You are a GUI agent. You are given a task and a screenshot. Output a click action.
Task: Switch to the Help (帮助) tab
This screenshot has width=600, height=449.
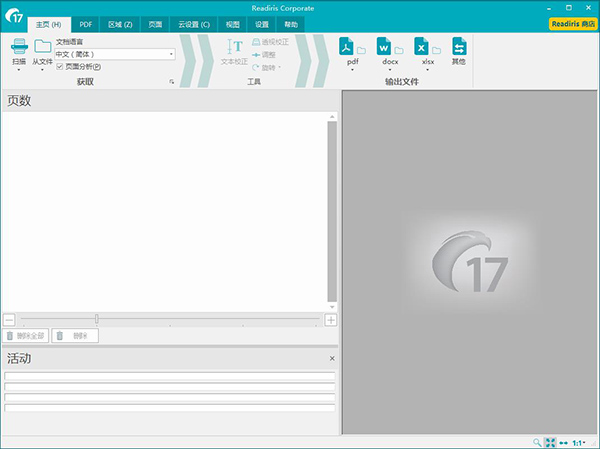(x=291, y=24)
